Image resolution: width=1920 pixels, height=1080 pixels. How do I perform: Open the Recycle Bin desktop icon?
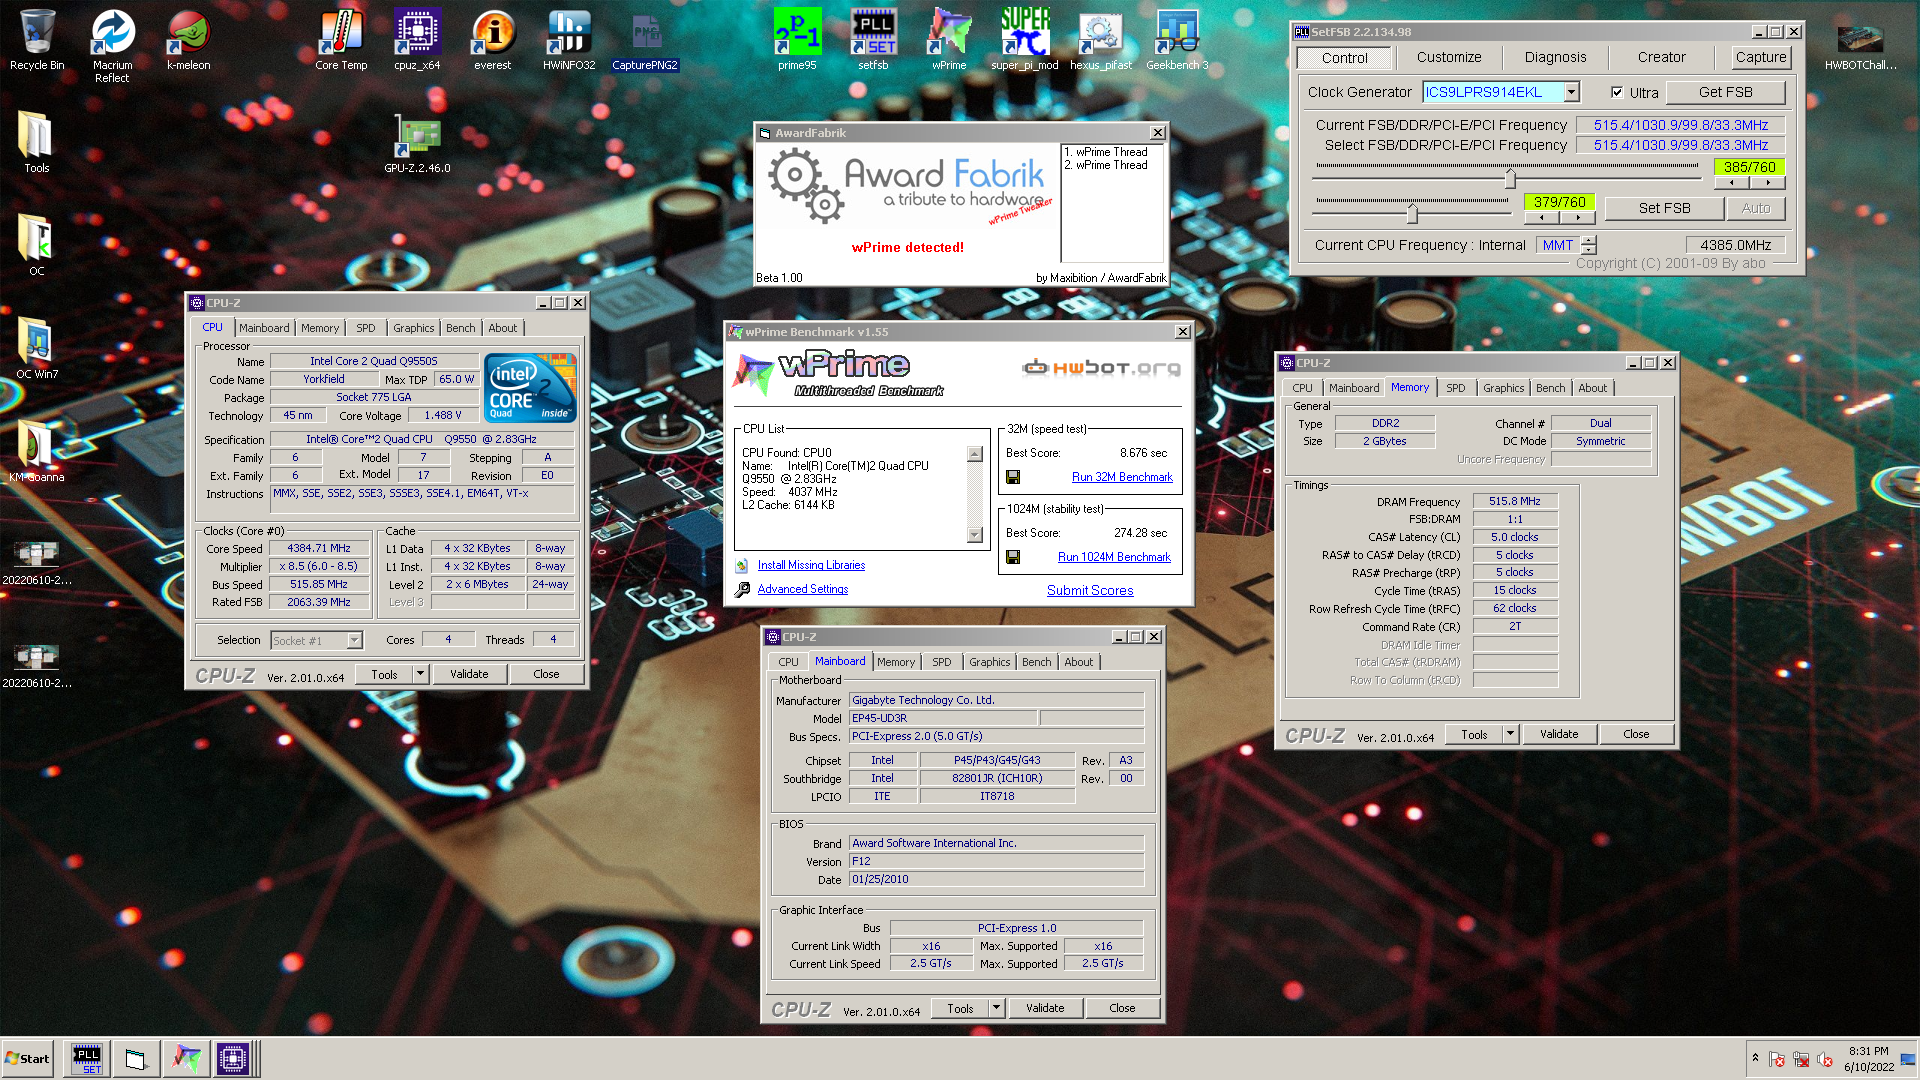pos(36,40)
